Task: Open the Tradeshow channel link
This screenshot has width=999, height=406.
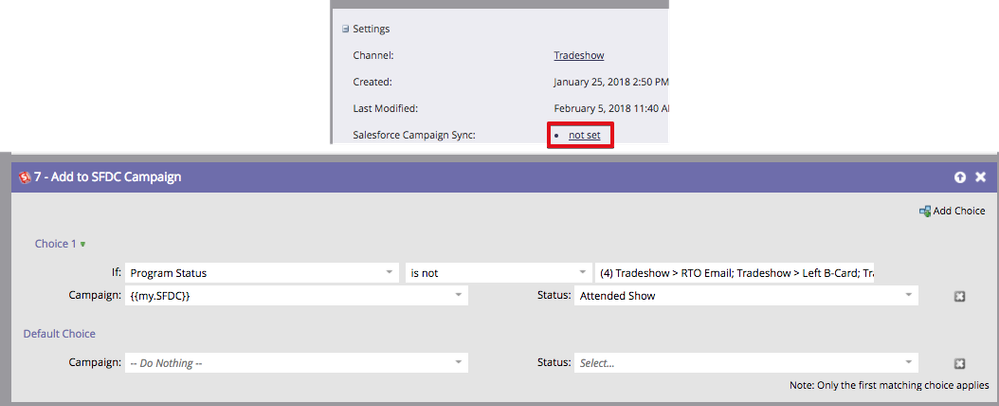Action: (579, 55)
